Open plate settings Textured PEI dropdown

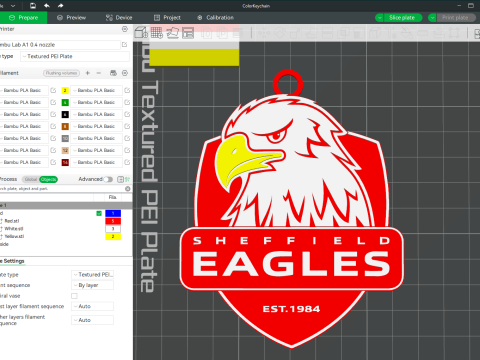coord(92,275)
